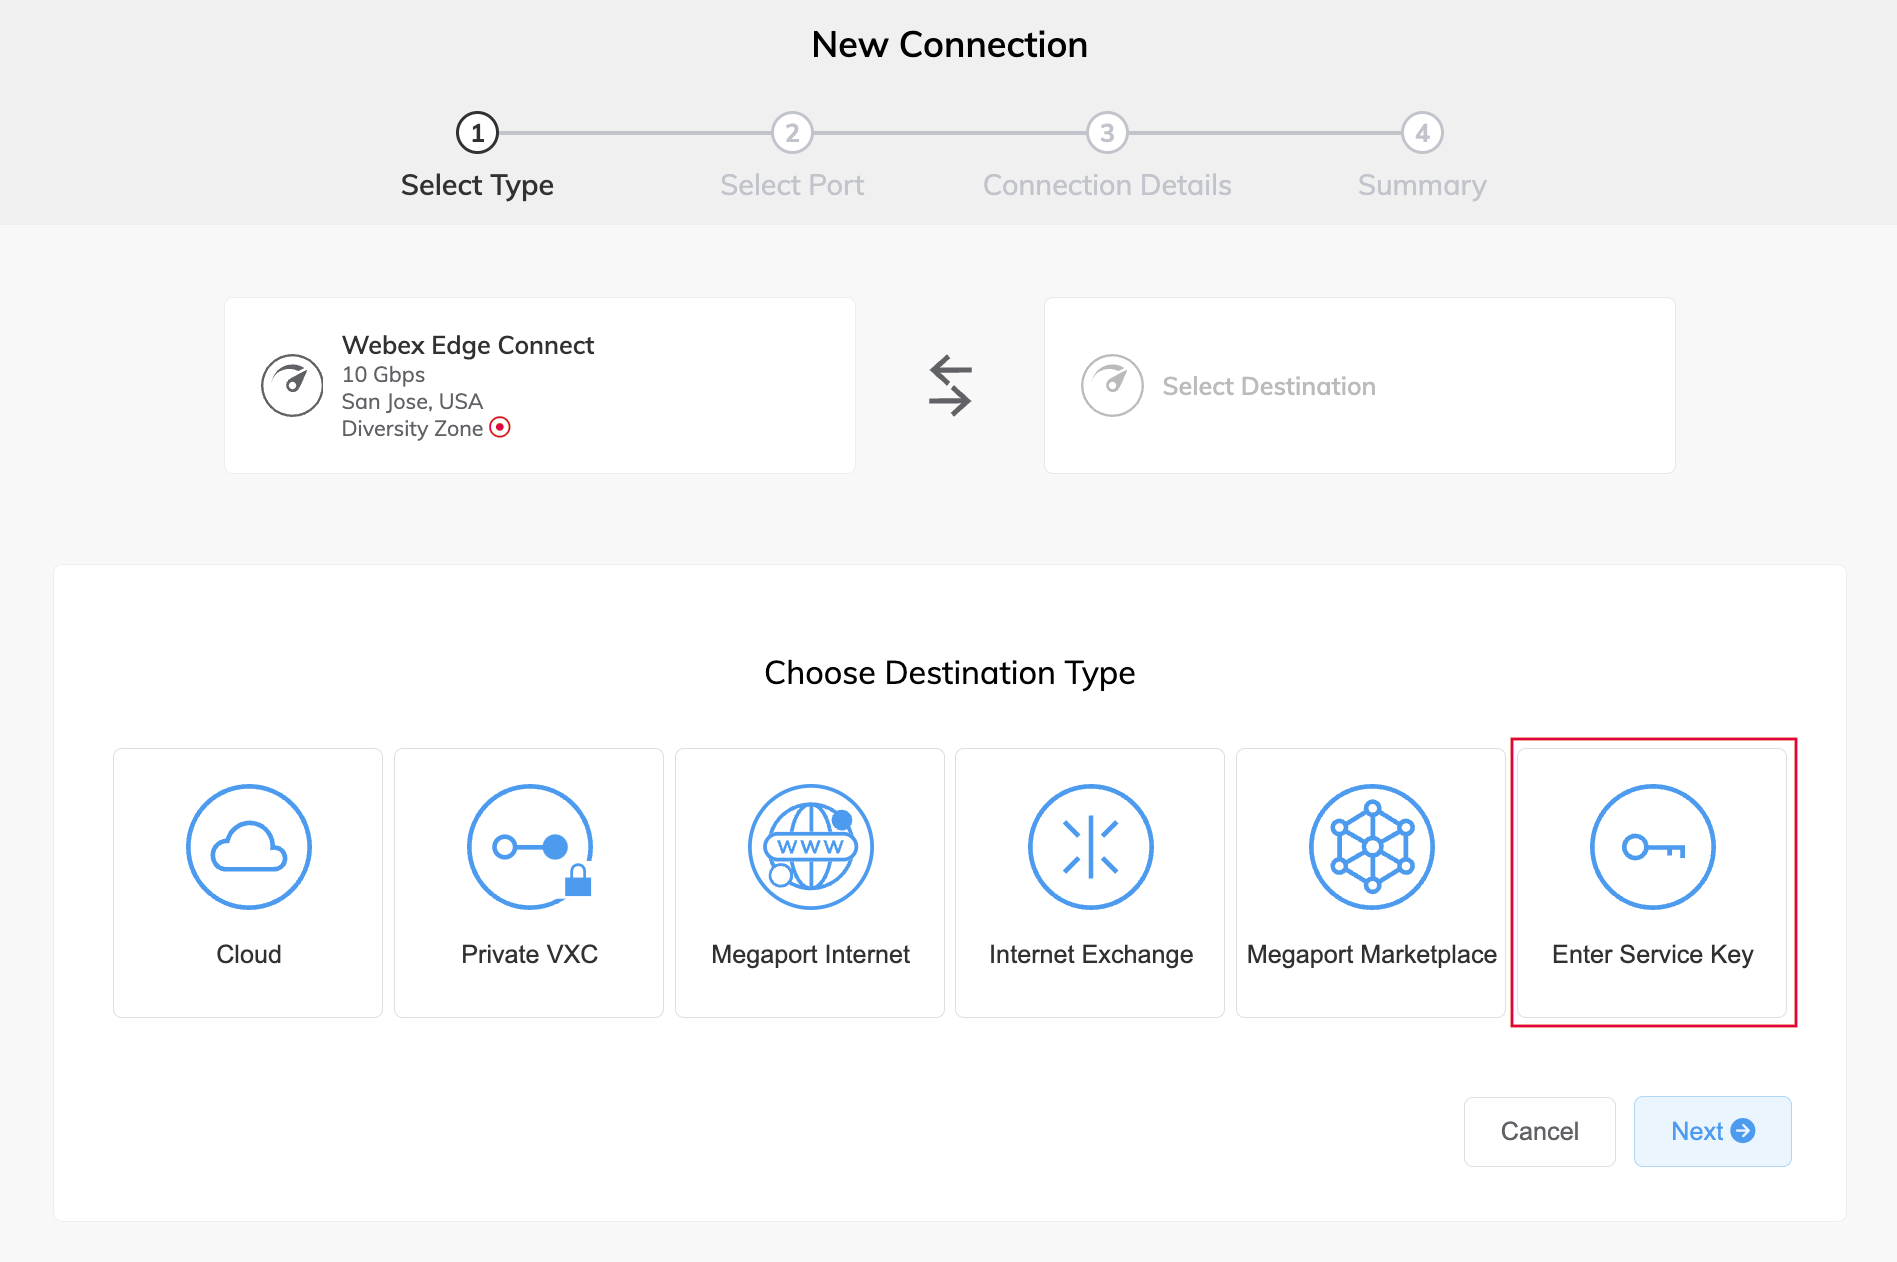1897x1262 pixels.
Task: Click the Enter Service Key icon
Action: click(1652, 847)
